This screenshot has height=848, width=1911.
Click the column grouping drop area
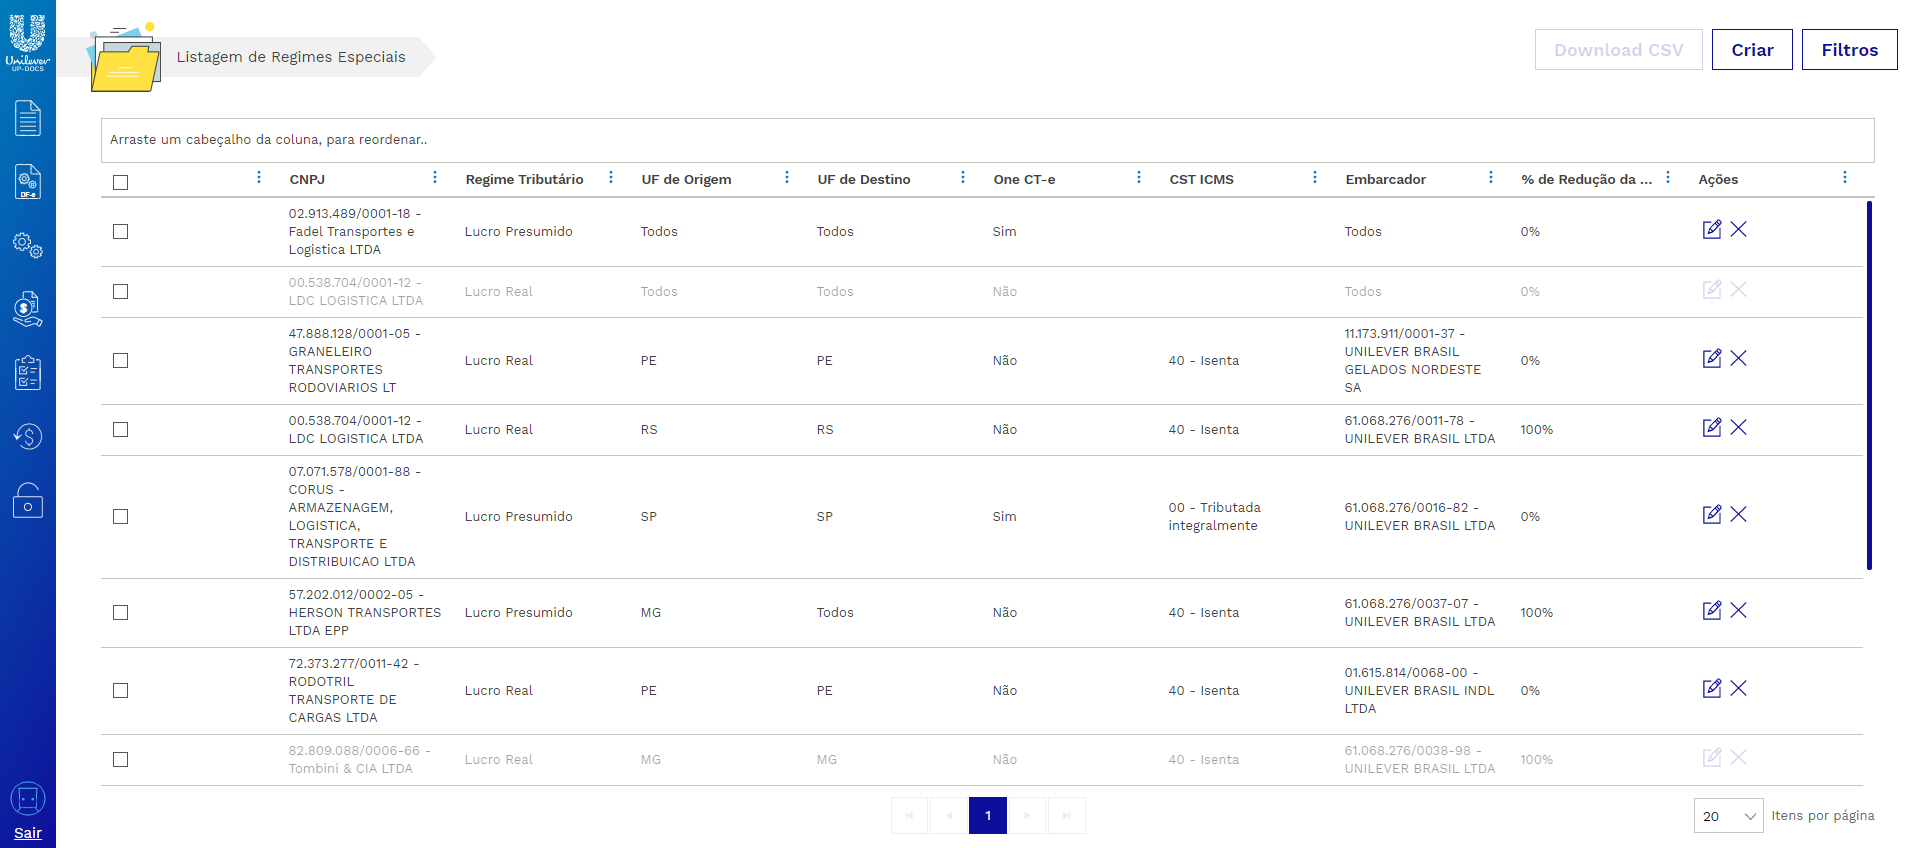tap(987, 140)
